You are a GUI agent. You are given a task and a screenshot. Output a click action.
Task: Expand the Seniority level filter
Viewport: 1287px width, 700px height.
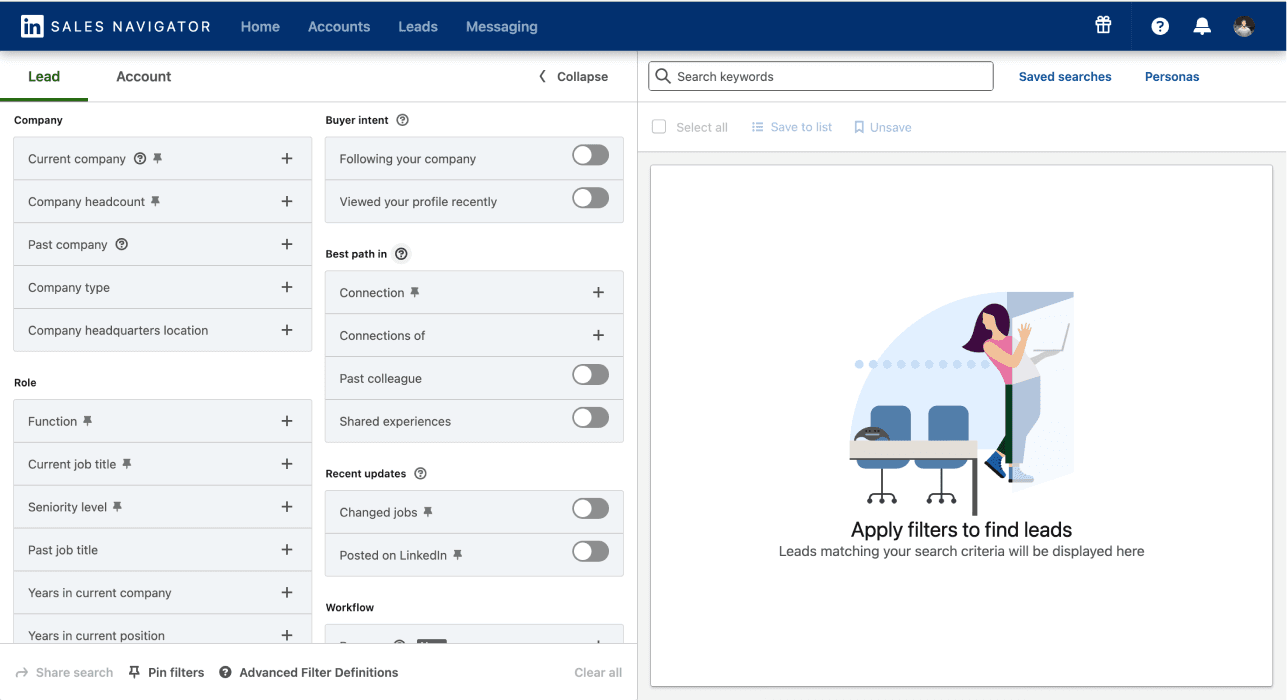(x=288, y=506)
